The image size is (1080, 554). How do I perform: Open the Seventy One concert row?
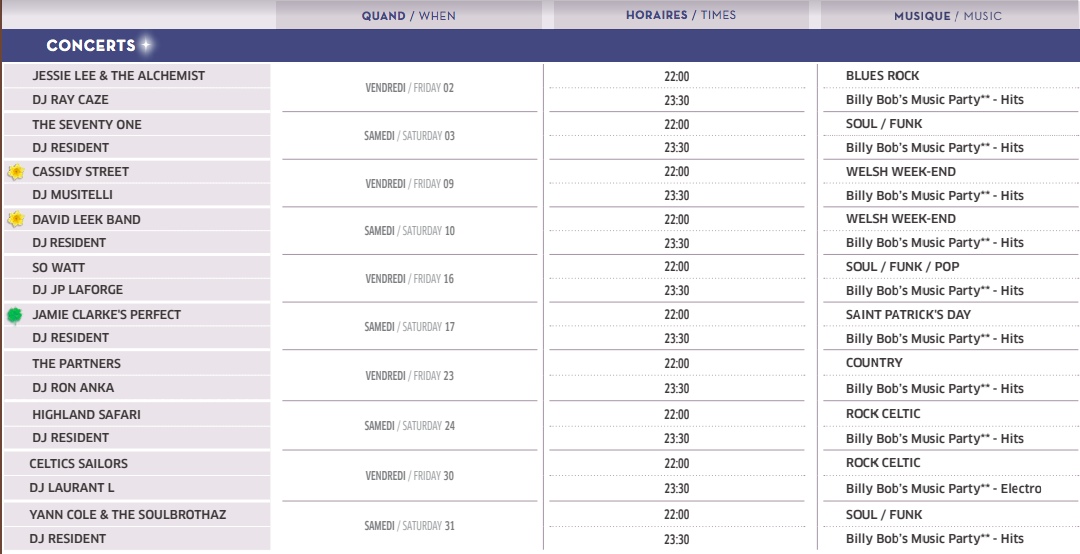point(136,125)
